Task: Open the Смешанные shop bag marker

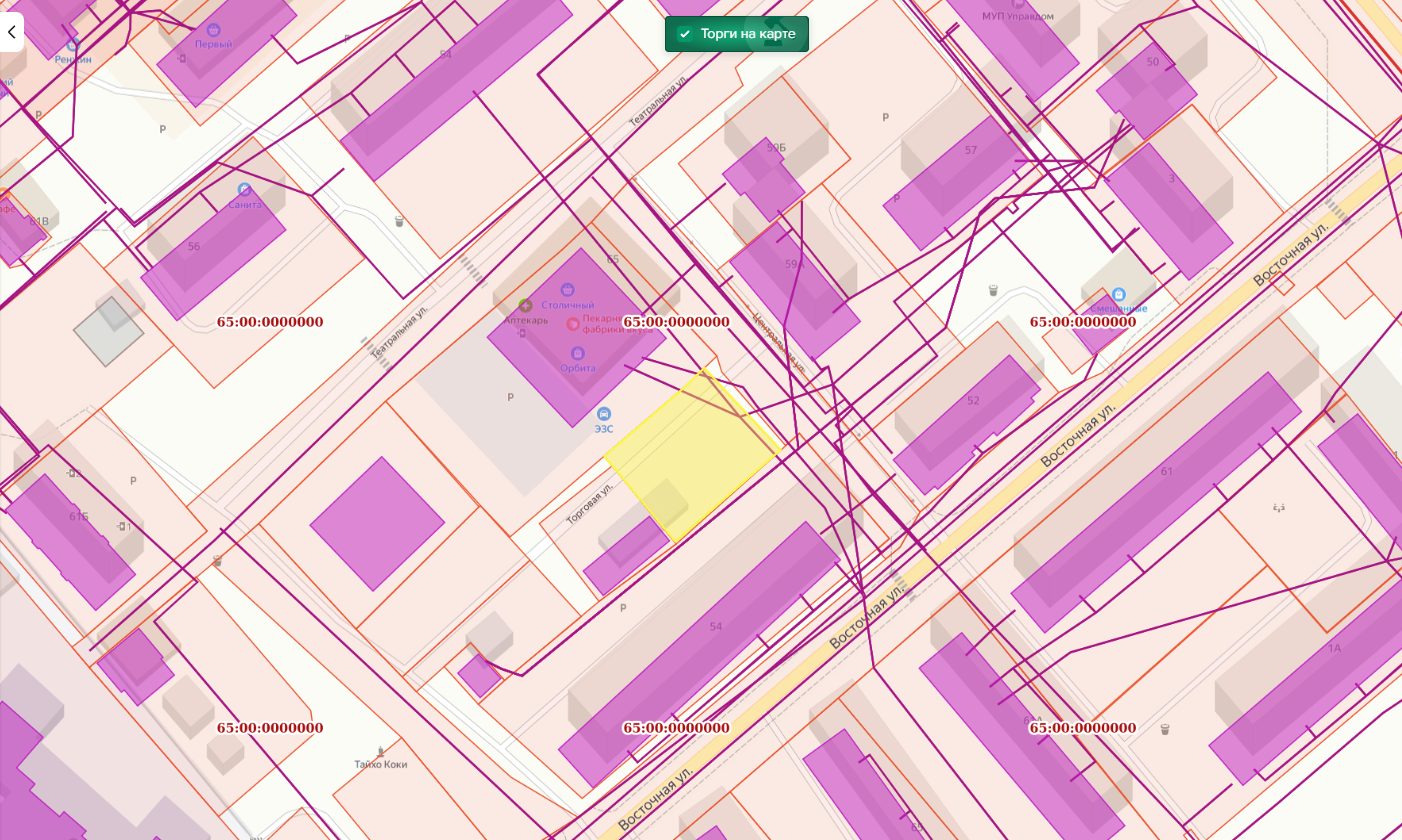Action: [1118, 295]
